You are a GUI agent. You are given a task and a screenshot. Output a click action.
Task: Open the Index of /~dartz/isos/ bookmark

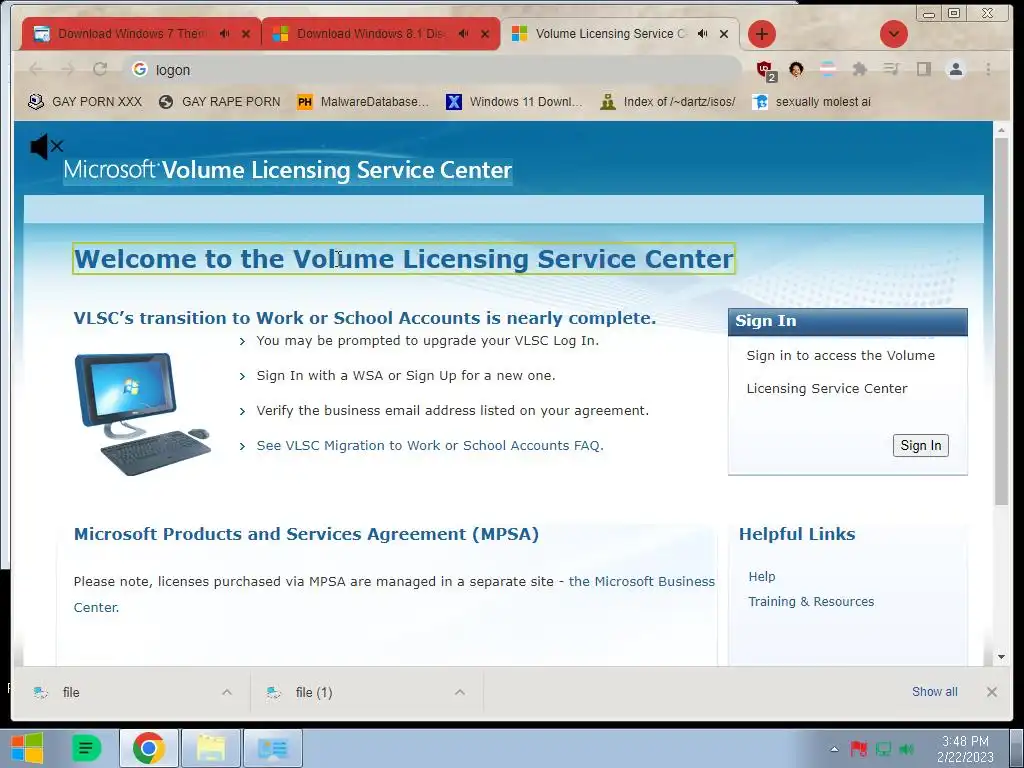tap(668, 102)
